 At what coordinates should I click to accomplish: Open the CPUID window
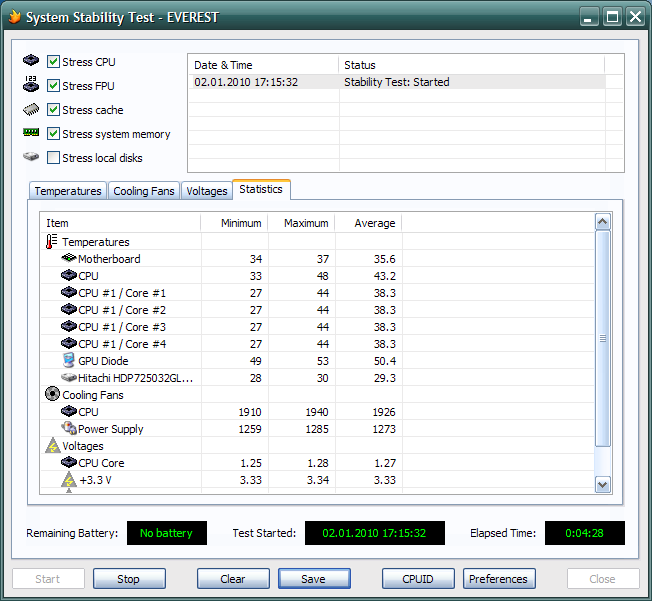tap(418, 579)
